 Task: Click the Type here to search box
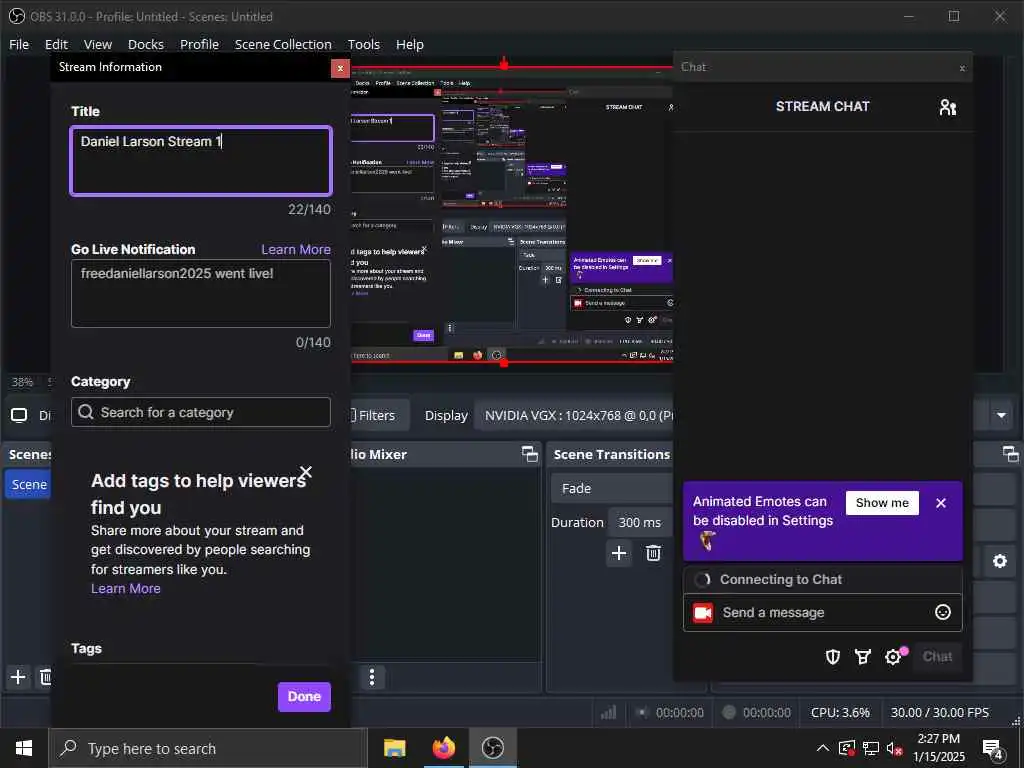(x=208, y=748)
